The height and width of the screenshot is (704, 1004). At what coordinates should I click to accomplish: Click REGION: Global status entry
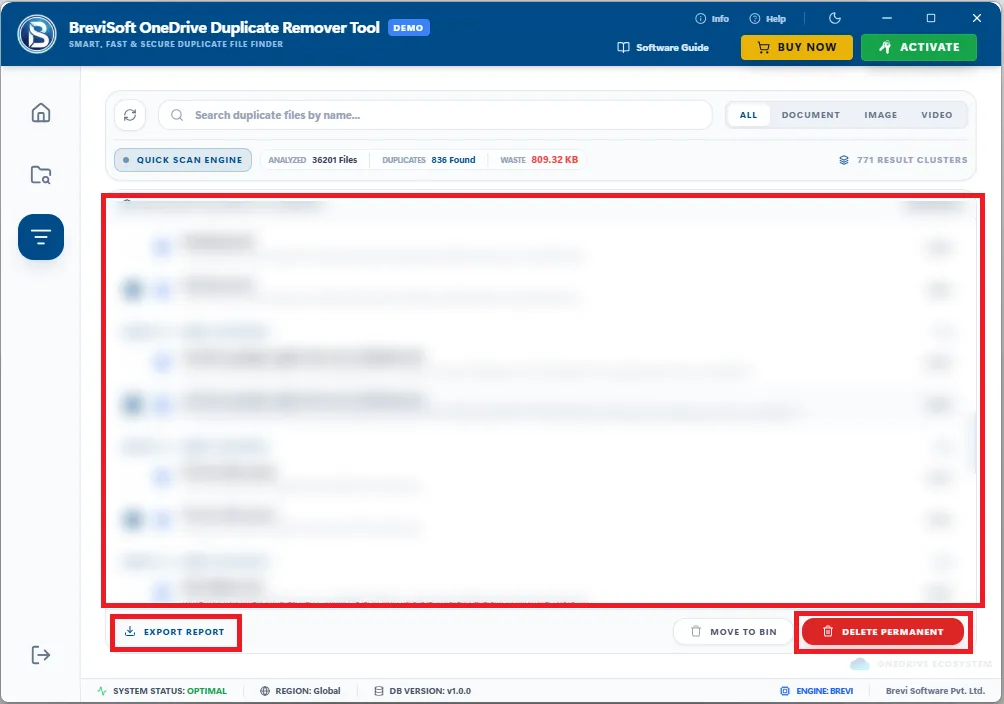(300, 691)
